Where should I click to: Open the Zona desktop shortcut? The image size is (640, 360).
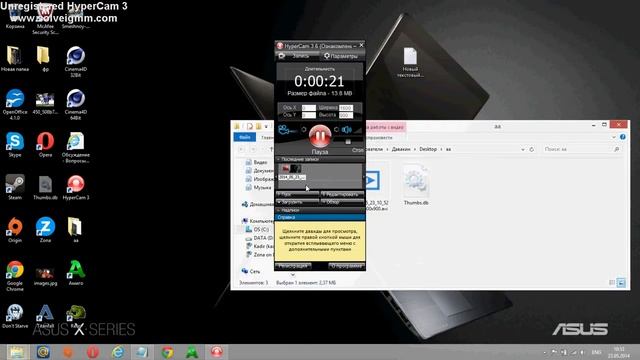click(x=45, y=230)
